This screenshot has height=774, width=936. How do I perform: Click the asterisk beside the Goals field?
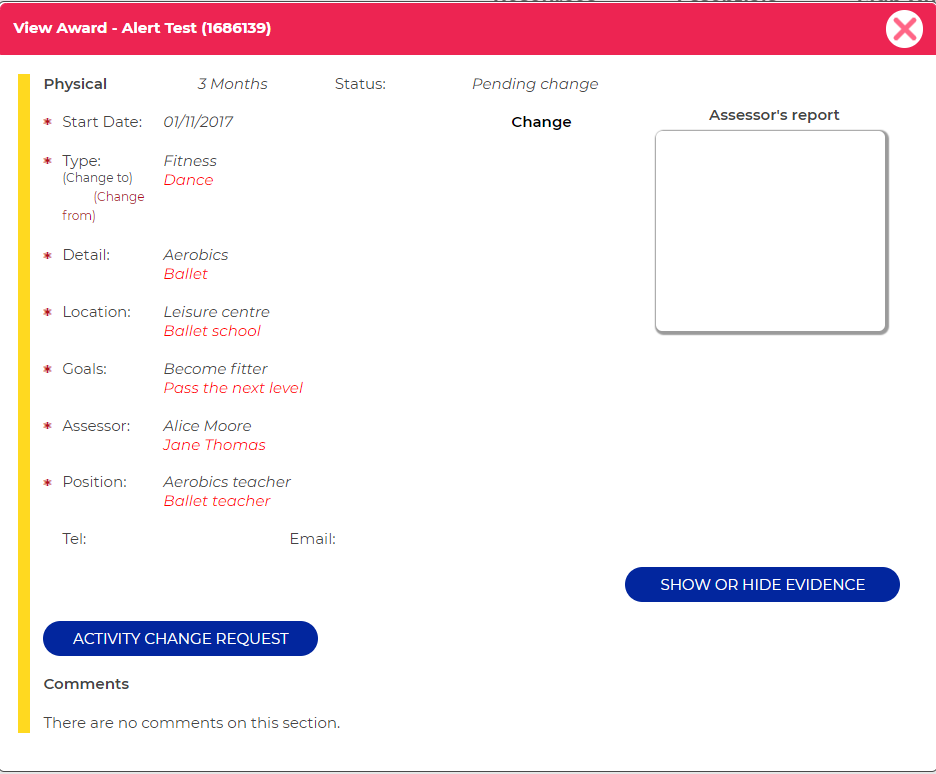46,369
